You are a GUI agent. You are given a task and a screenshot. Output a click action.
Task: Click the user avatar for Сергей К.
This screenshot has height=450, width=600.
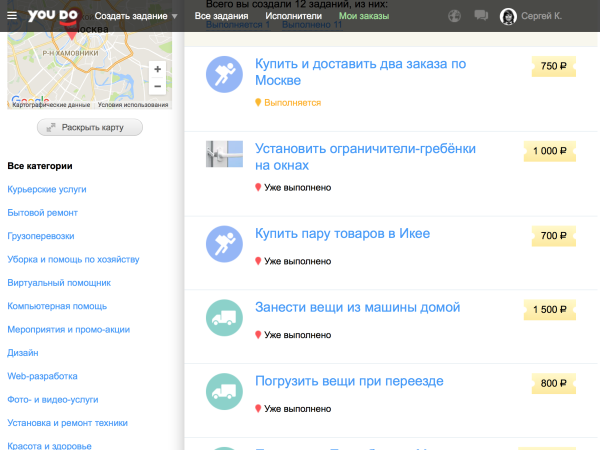coord(508,16)
